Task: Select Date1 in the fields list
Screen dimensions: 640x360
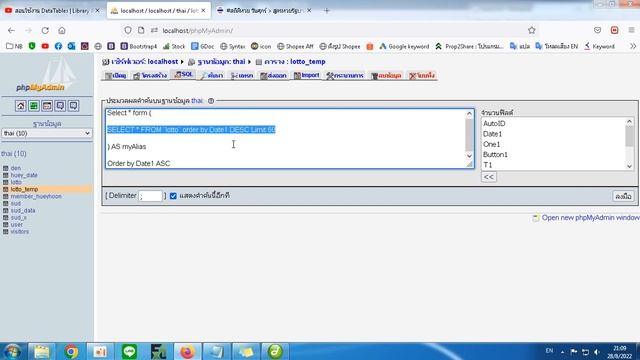Action: tap(492, 134)
